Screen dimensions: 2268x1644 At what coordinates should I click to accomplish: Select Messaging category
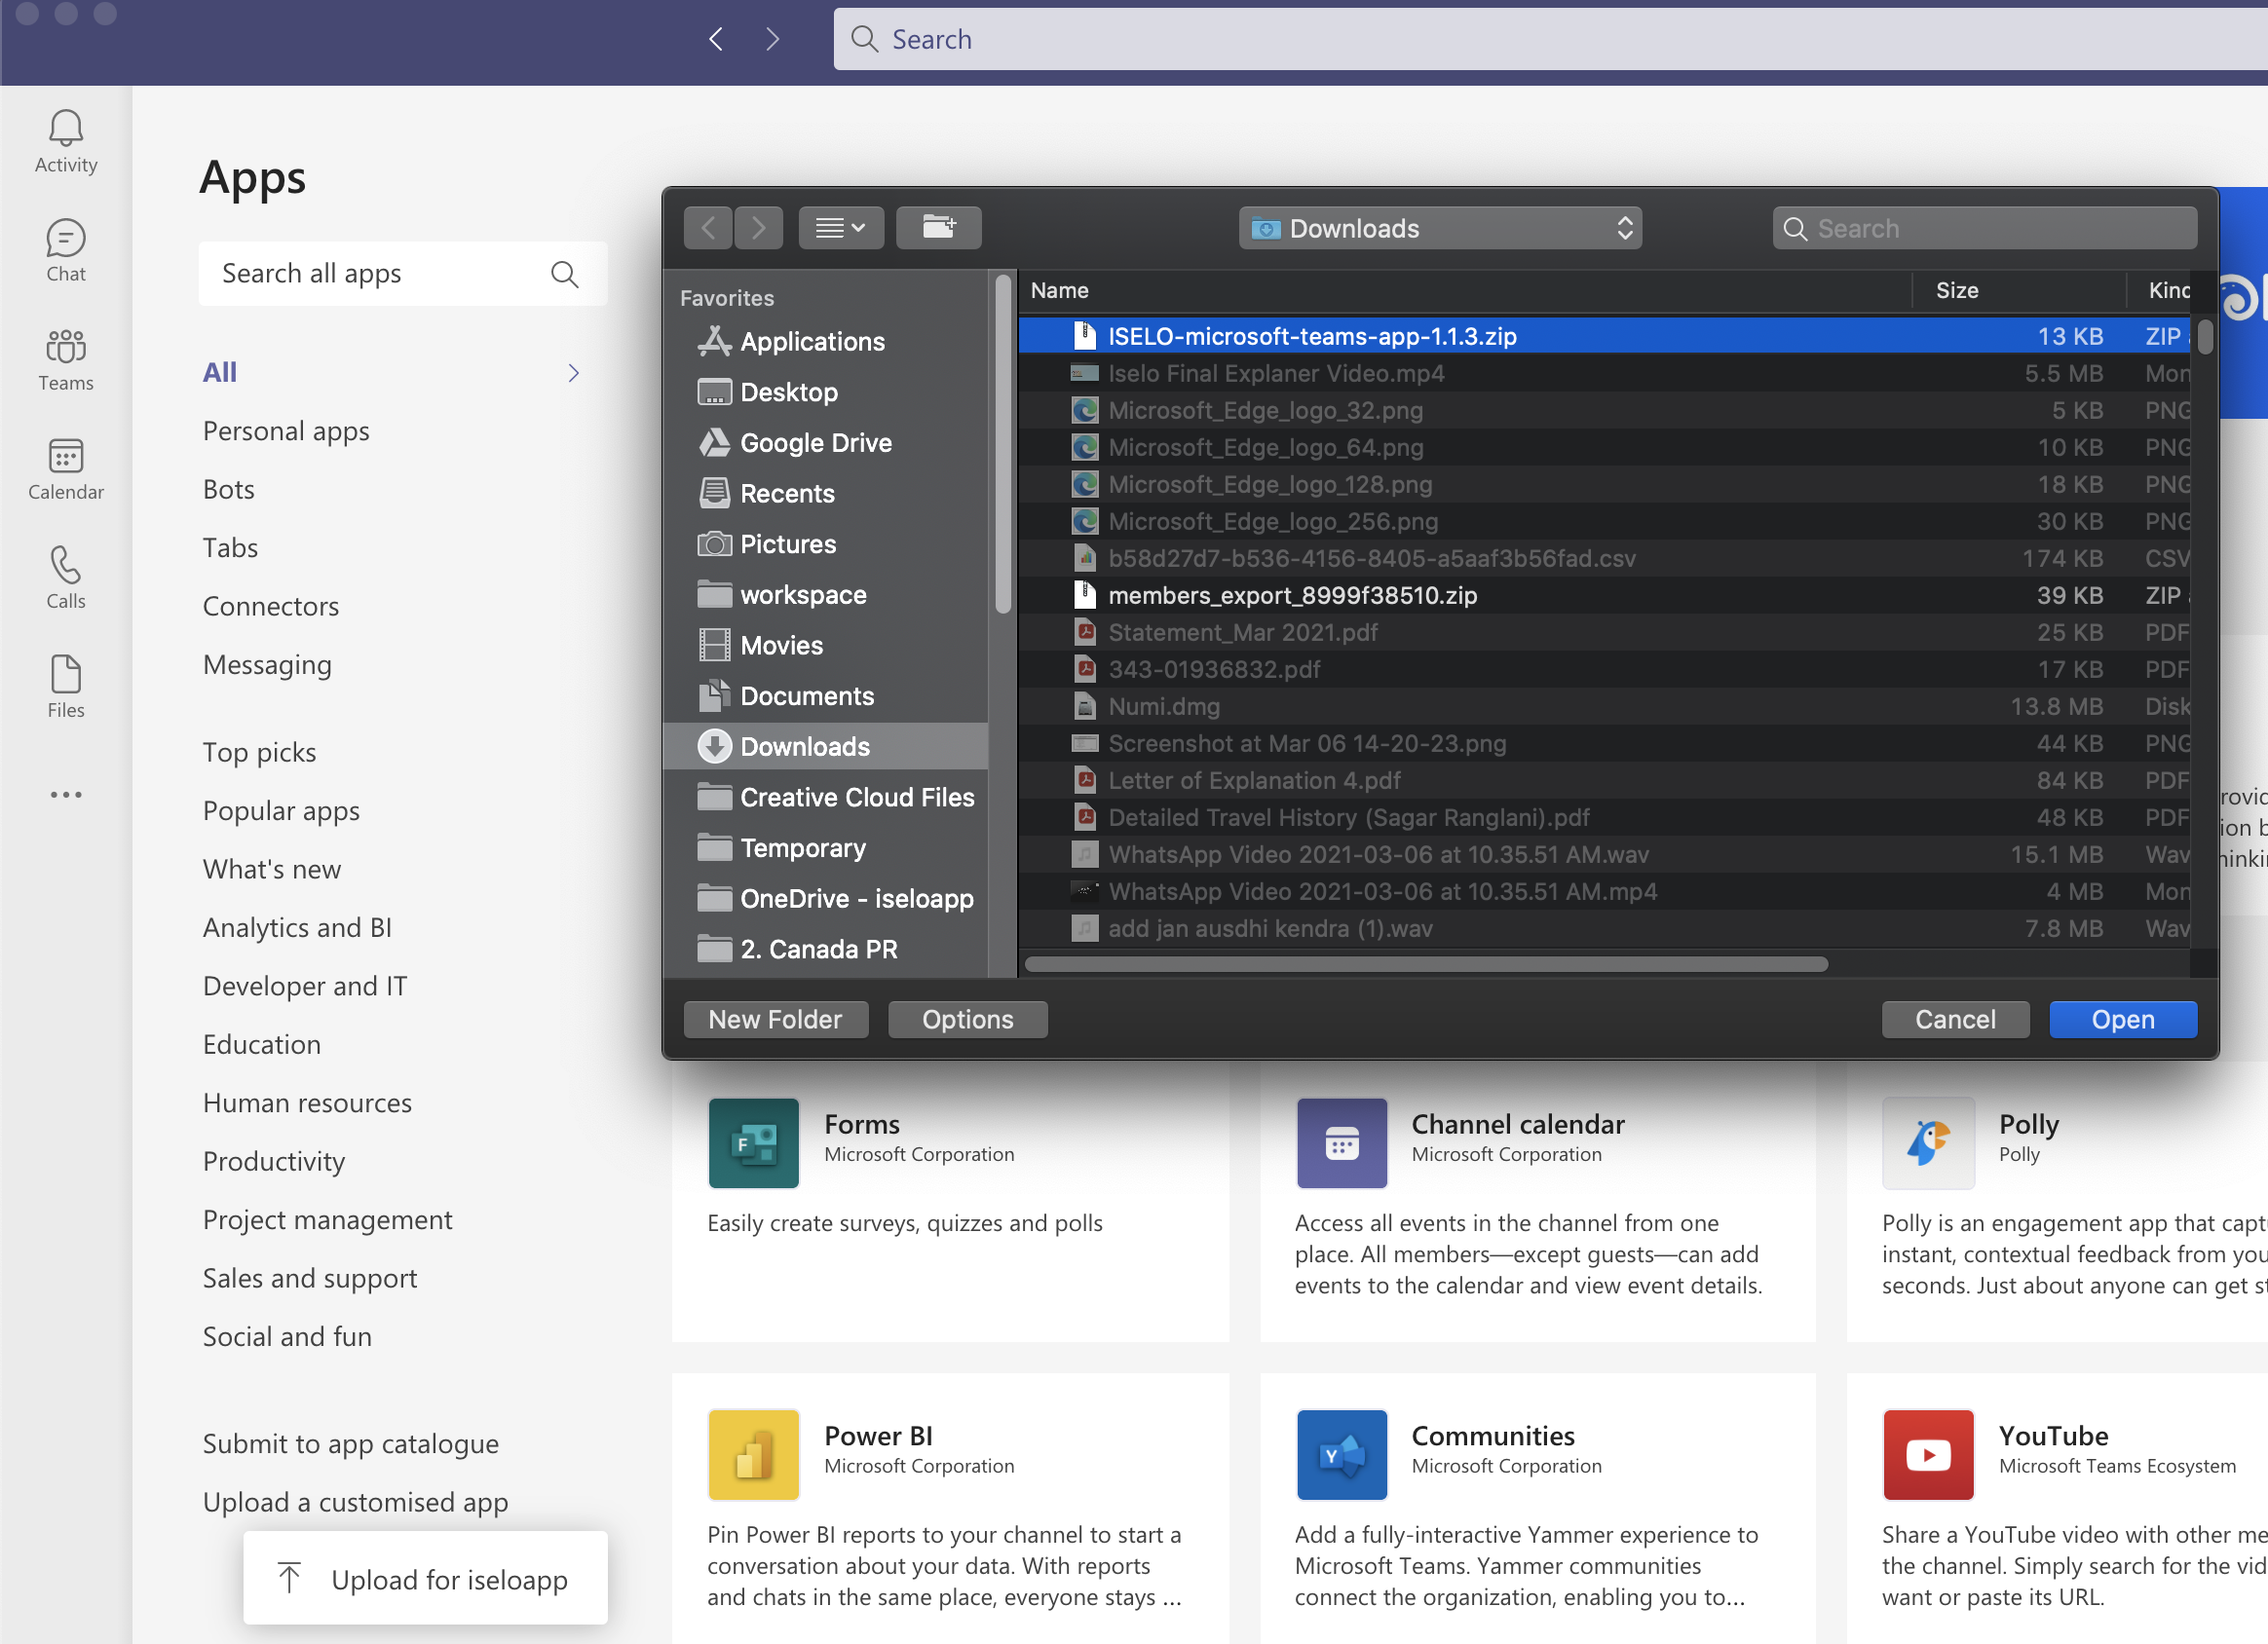coord(267,665)
